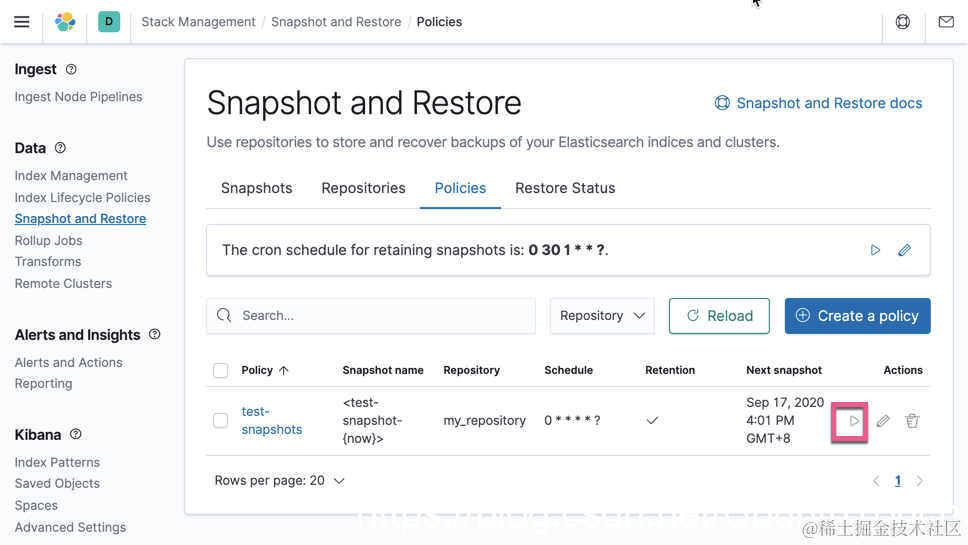Open the Snapshot and Restore docs link
The width and height of the screenshot is (968, 545).
pos(818,103)
